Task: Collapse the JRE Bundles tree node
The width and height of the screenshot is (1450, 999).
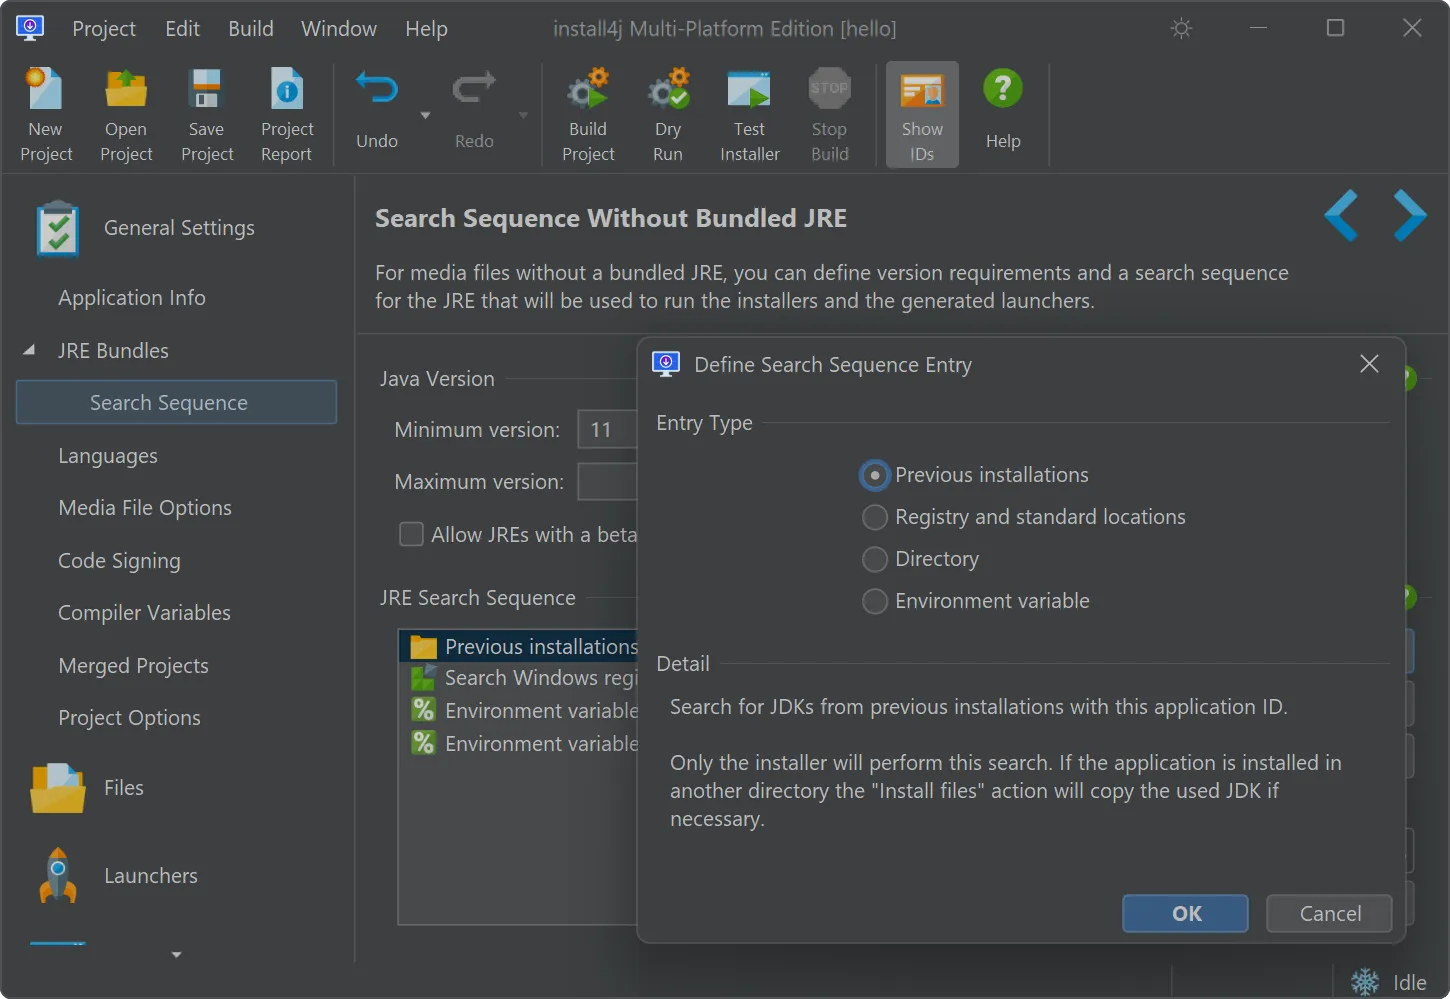Action: tap(29, 350)
